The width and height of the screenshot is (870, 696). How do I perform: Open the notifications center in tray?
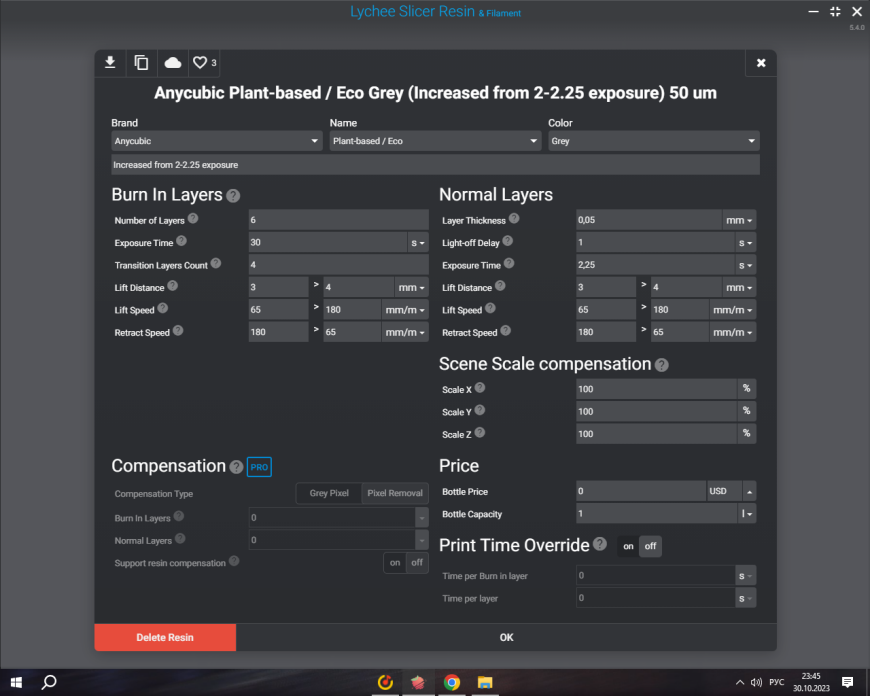[x=847, y=682]
